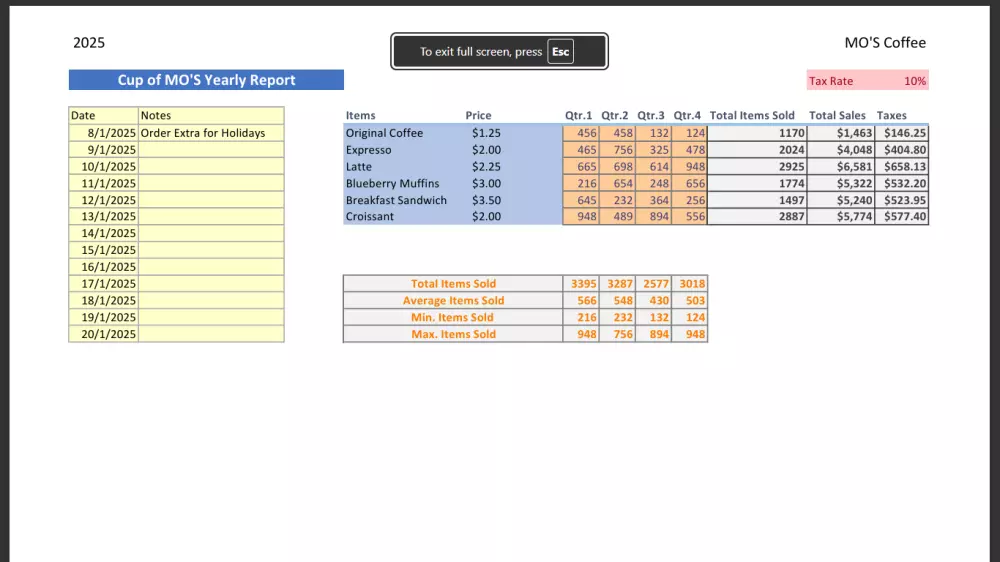
Task: Select the $5,774 total sales cell
Action: coord(841,216)
